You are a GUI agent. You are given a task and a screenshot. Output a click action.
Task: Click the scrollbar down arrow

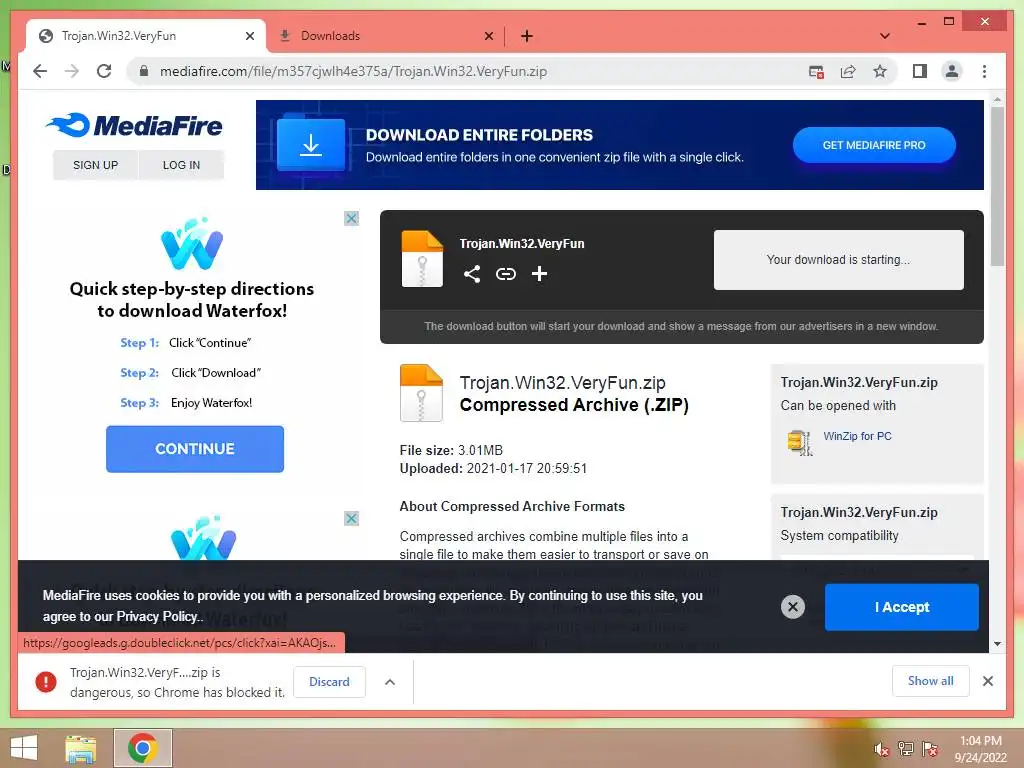(997, 644)
